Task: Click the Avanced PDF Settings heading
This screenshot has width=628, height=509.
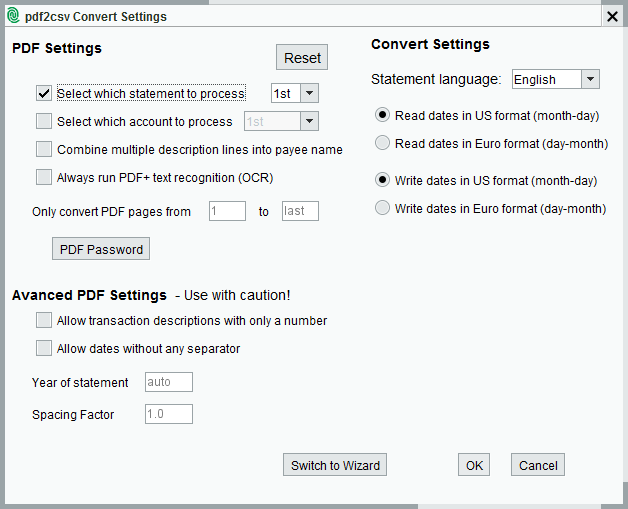Action: [x=89, y=295]
